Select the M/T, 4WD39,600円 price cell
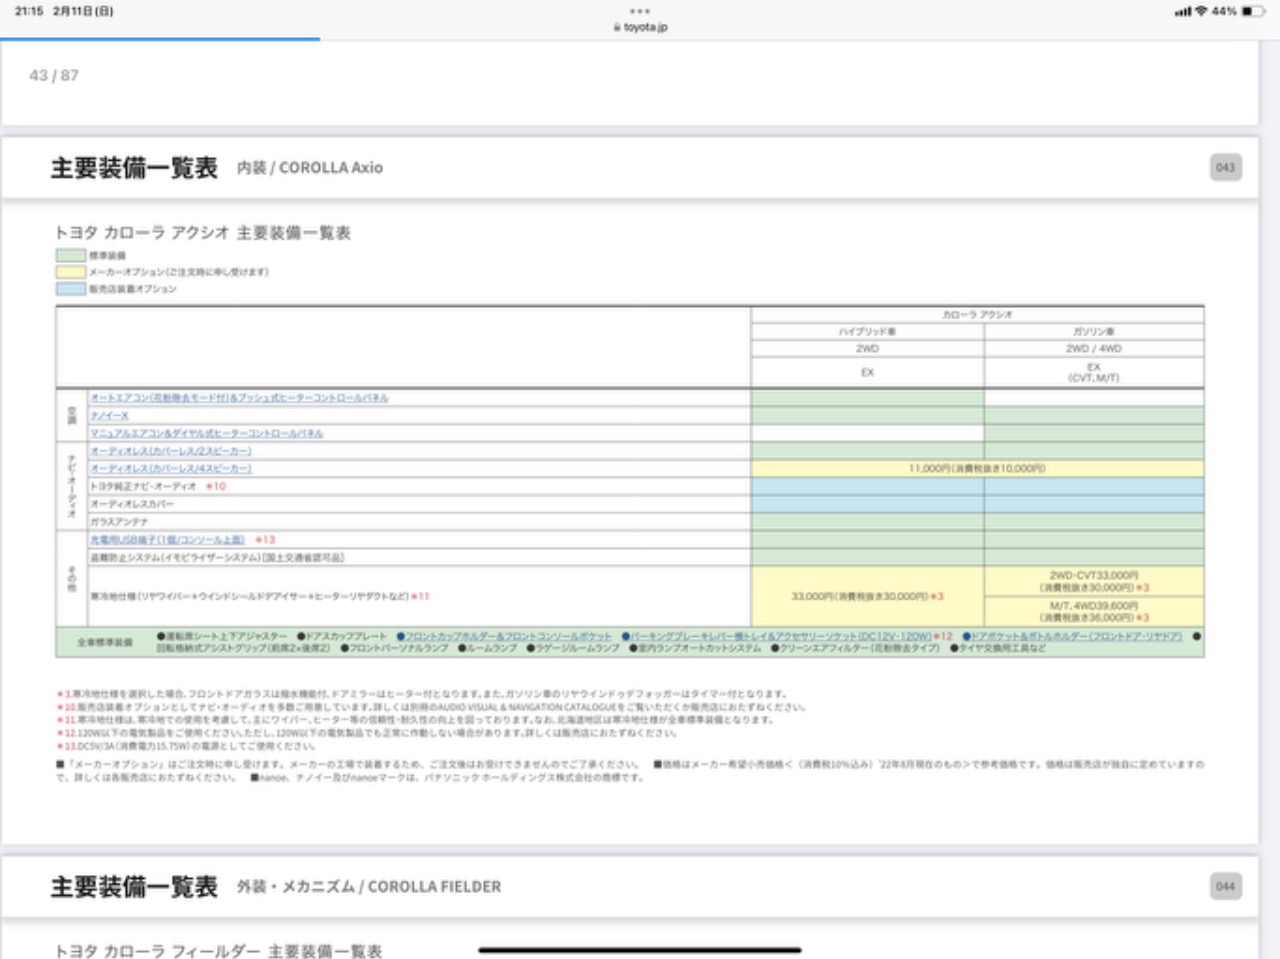The width and height of the screenshot is (1280, 959). tap(1094, 611)
